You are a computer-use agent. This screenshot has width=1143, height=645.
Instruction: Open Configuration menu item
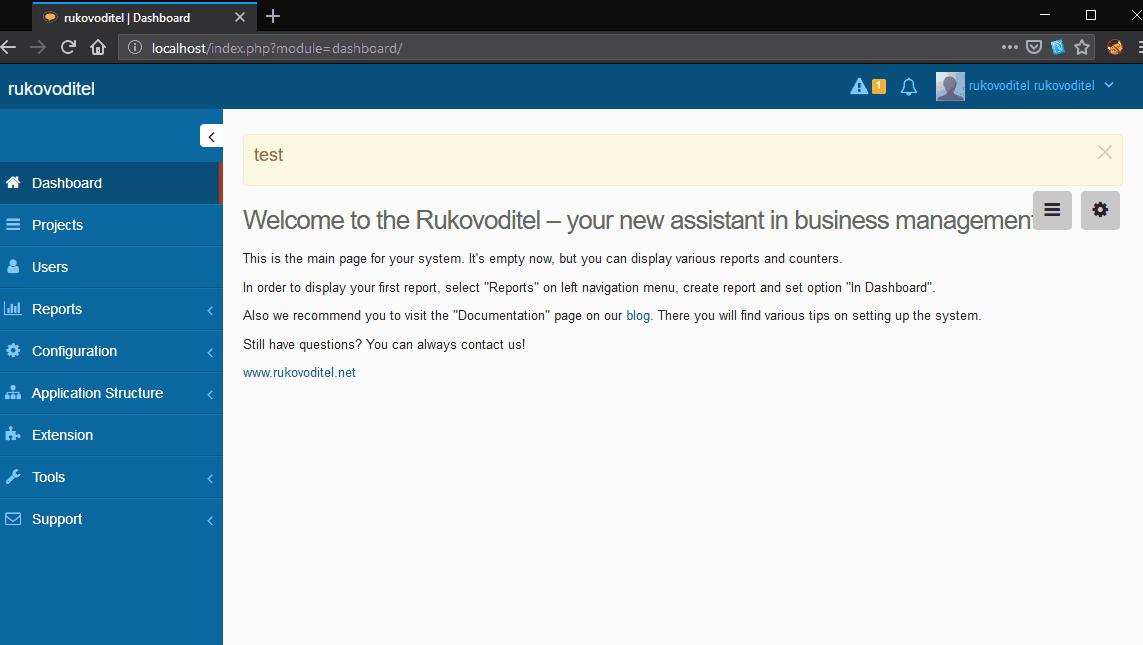pos(111,351)
